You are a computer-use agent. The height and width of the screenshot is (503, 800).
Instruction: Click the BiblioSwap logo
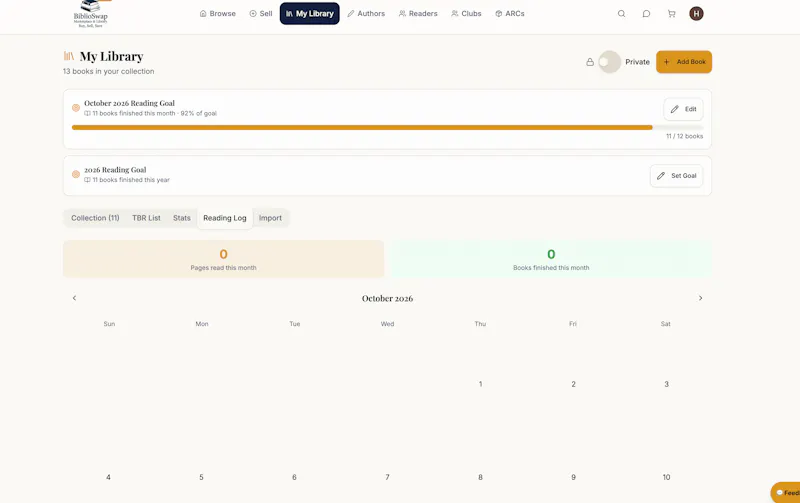coord(91,14)
